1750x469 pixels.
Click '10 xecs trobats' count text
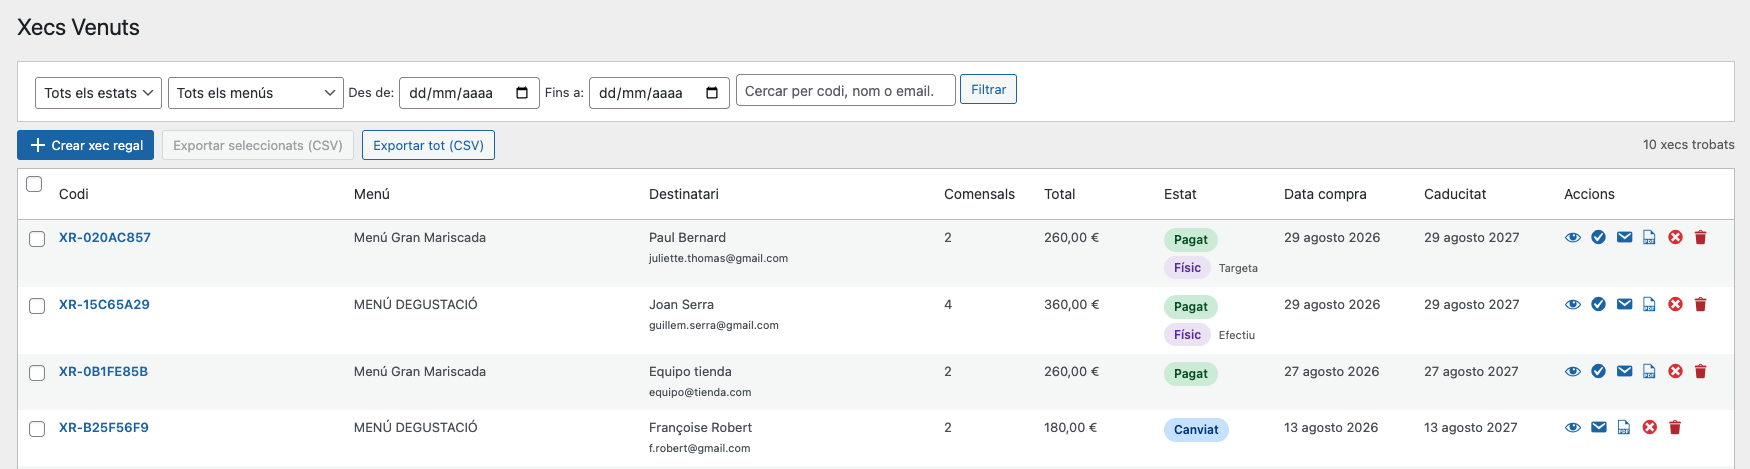pos(1689,145)
